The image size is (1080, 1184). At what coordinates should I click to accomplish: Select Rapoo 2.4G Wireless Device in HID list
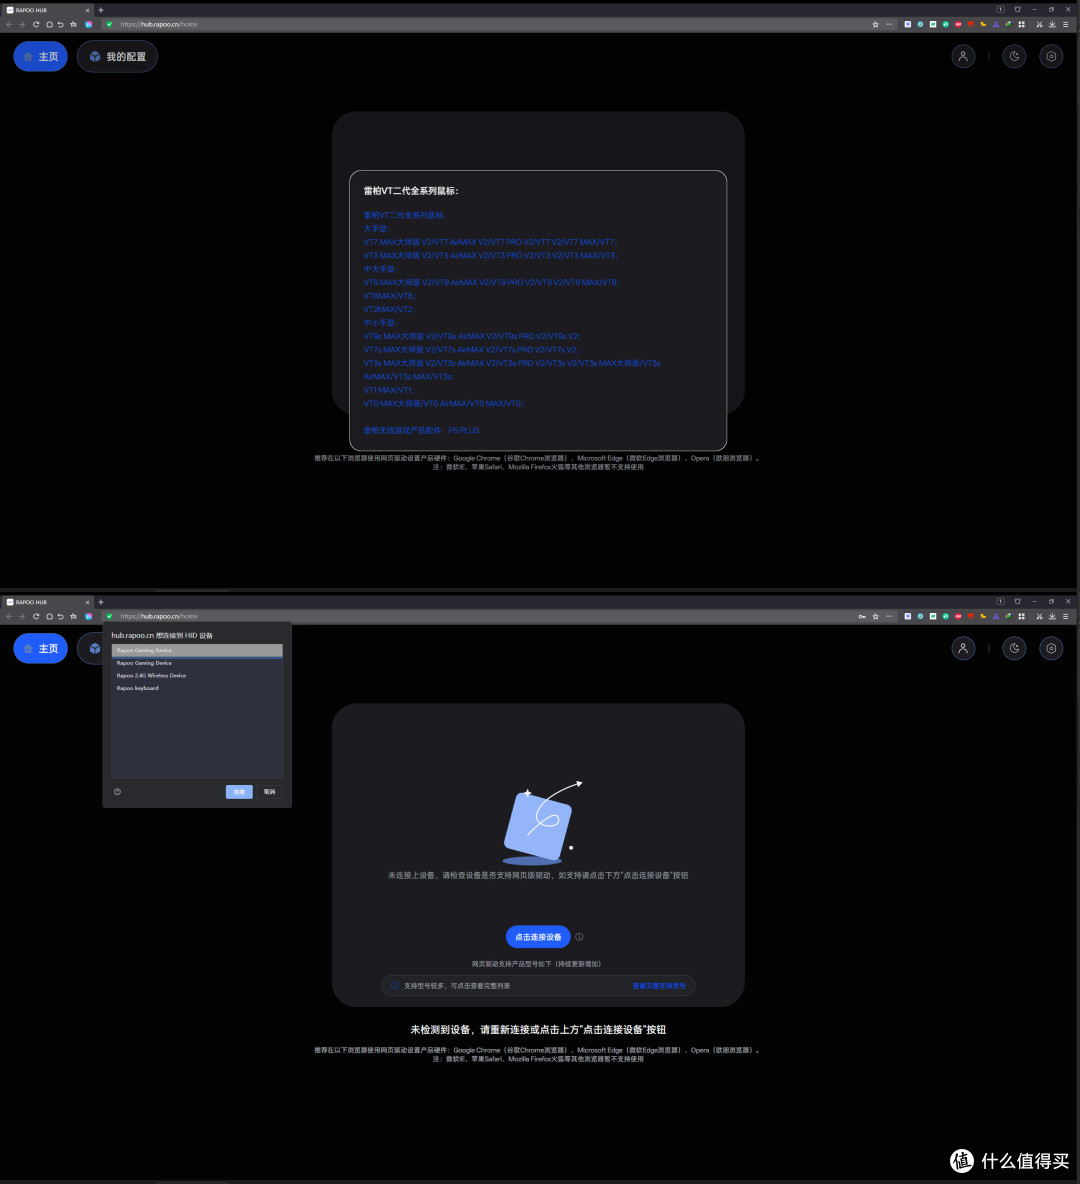coord(197,676)
